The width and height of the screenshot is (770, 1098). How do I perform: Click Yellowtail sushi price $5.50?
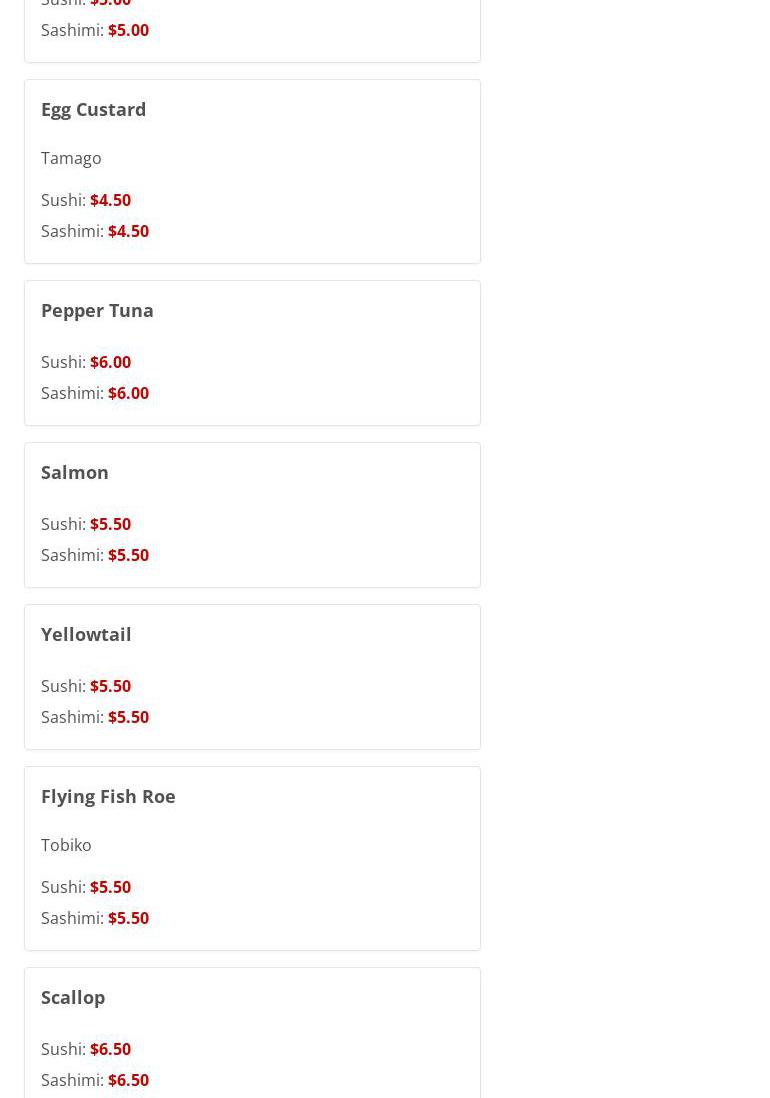[110, 686]
